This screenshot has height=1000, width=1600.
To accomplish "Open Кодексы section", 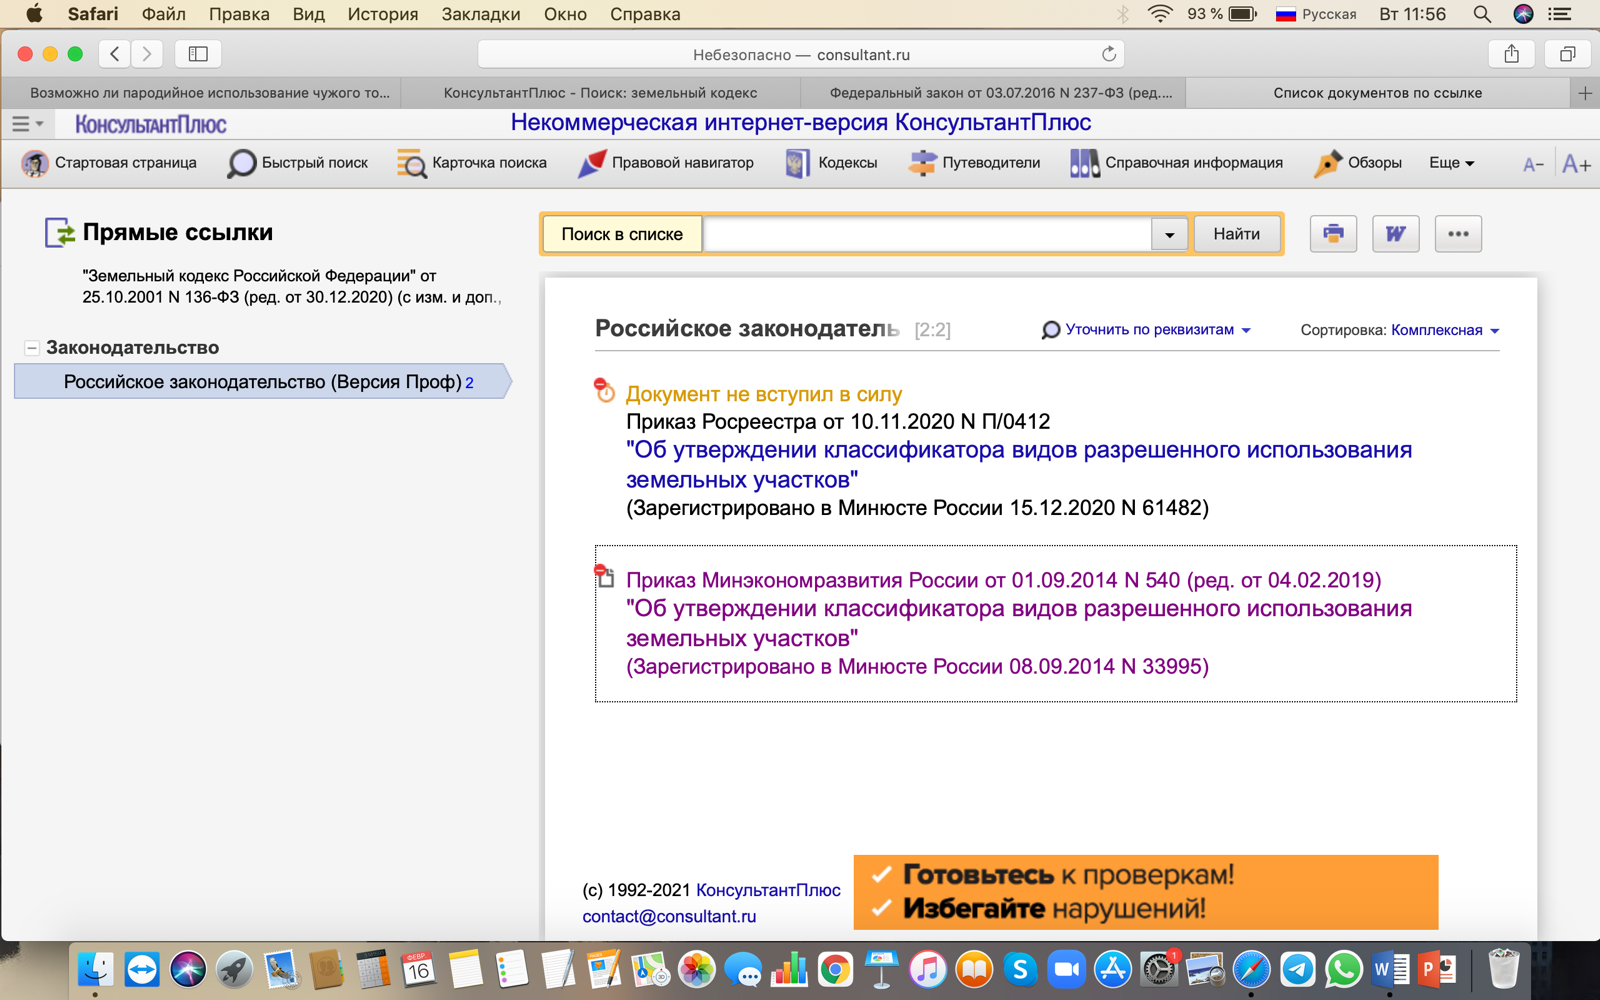I will (x=831, y=163).
